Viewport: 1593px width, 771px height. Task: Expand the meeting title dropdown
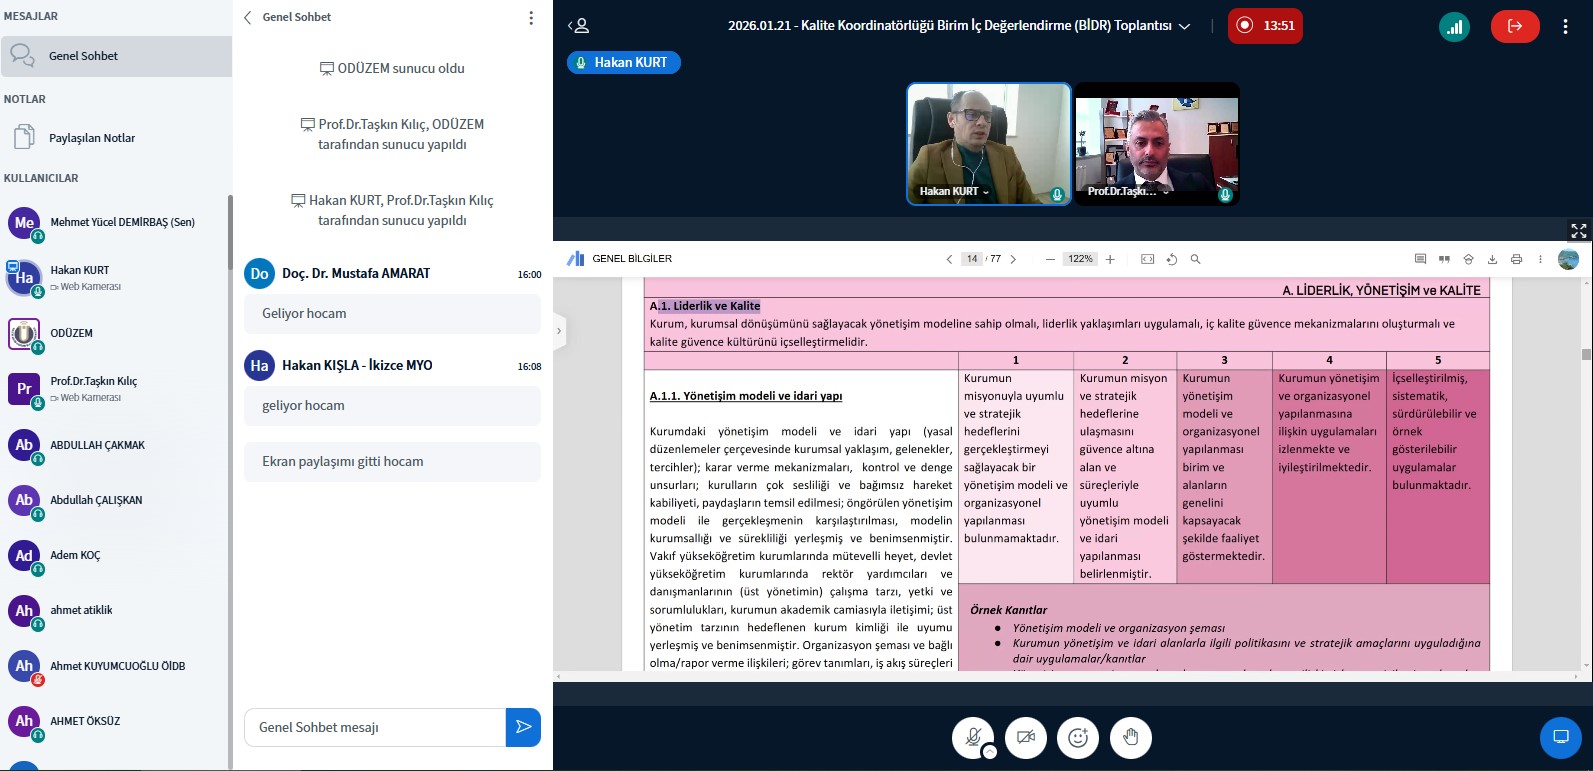coord(1185,26)
